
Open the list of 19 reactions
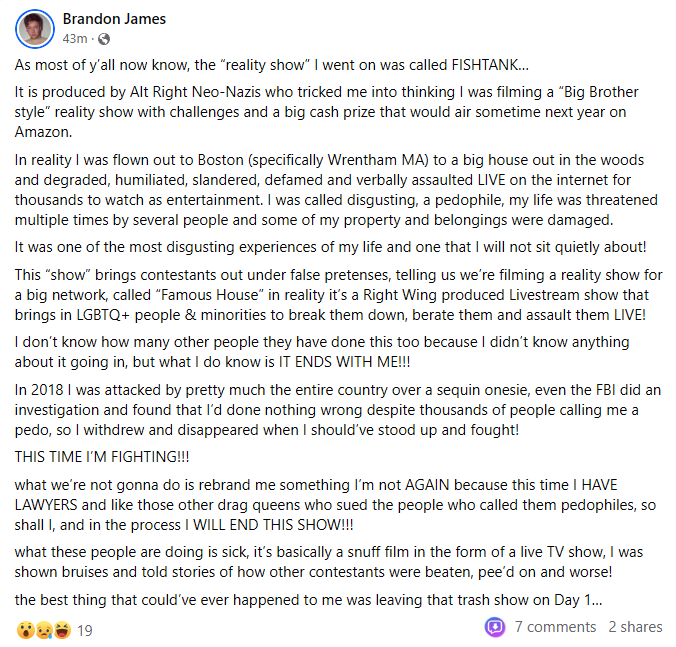pos(85,631)
